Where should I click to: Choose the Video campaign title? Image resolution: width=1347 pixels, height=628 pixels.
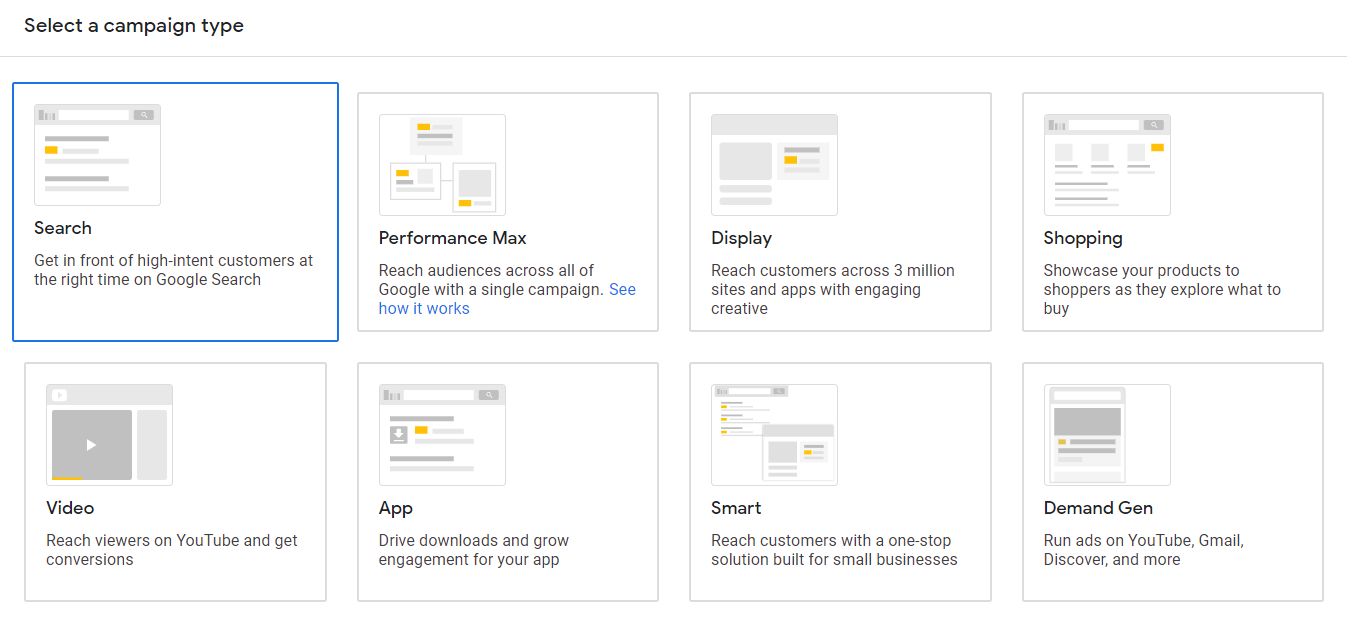[x=70, y=508]
